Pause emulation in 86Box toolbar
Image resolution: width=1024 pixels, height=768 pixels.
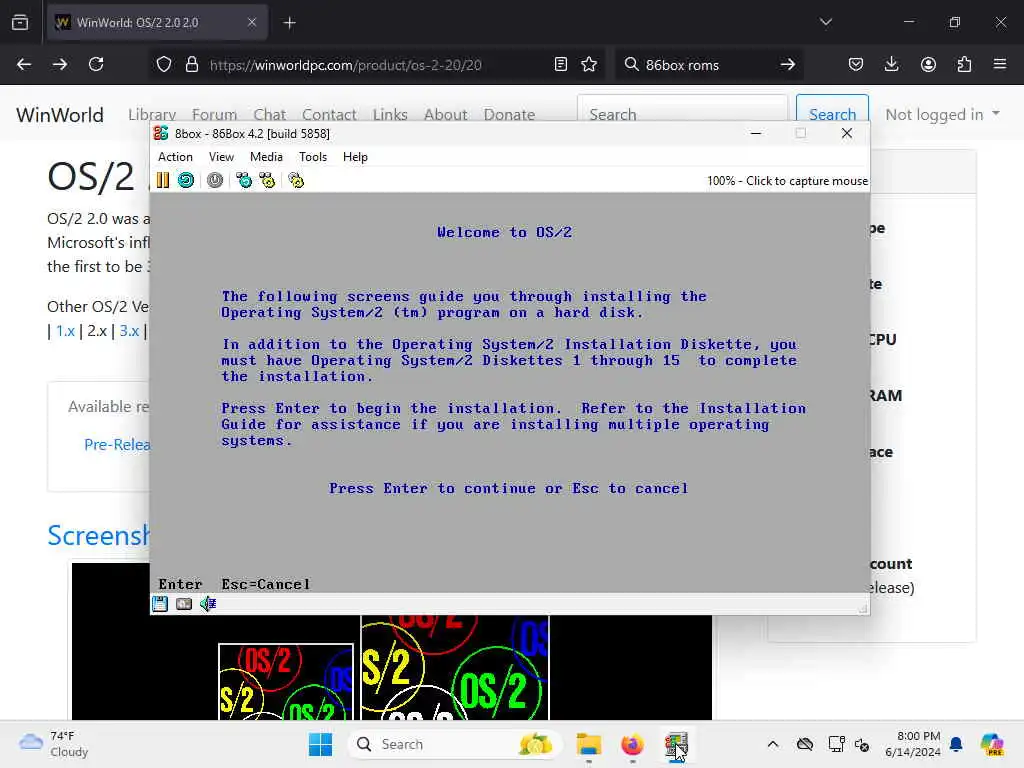[163, 180]
